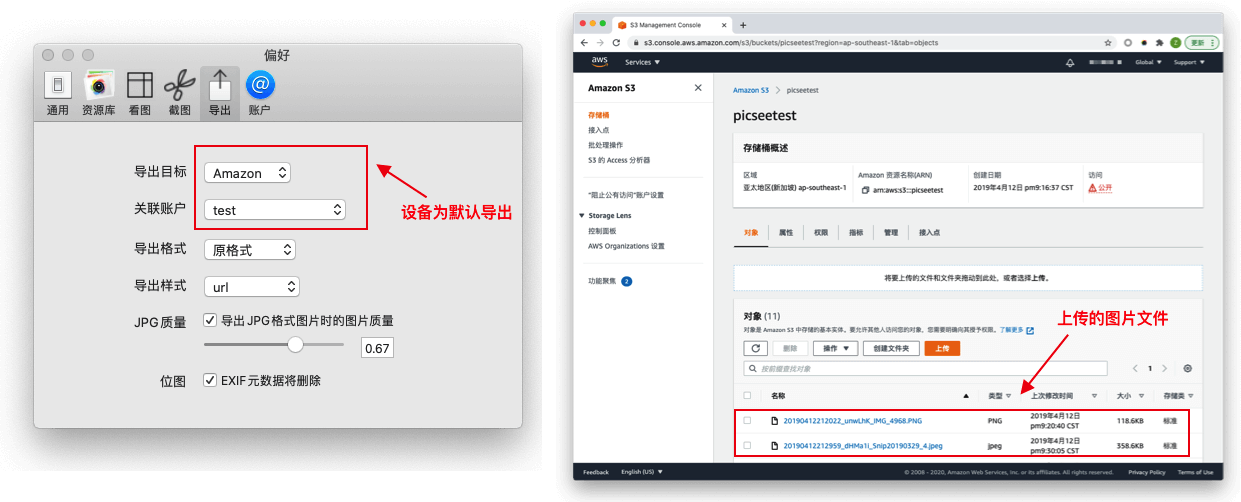1241x502 pixels.
Task: Go to previous objects page arrow
Action: [x=1136, y=369]
